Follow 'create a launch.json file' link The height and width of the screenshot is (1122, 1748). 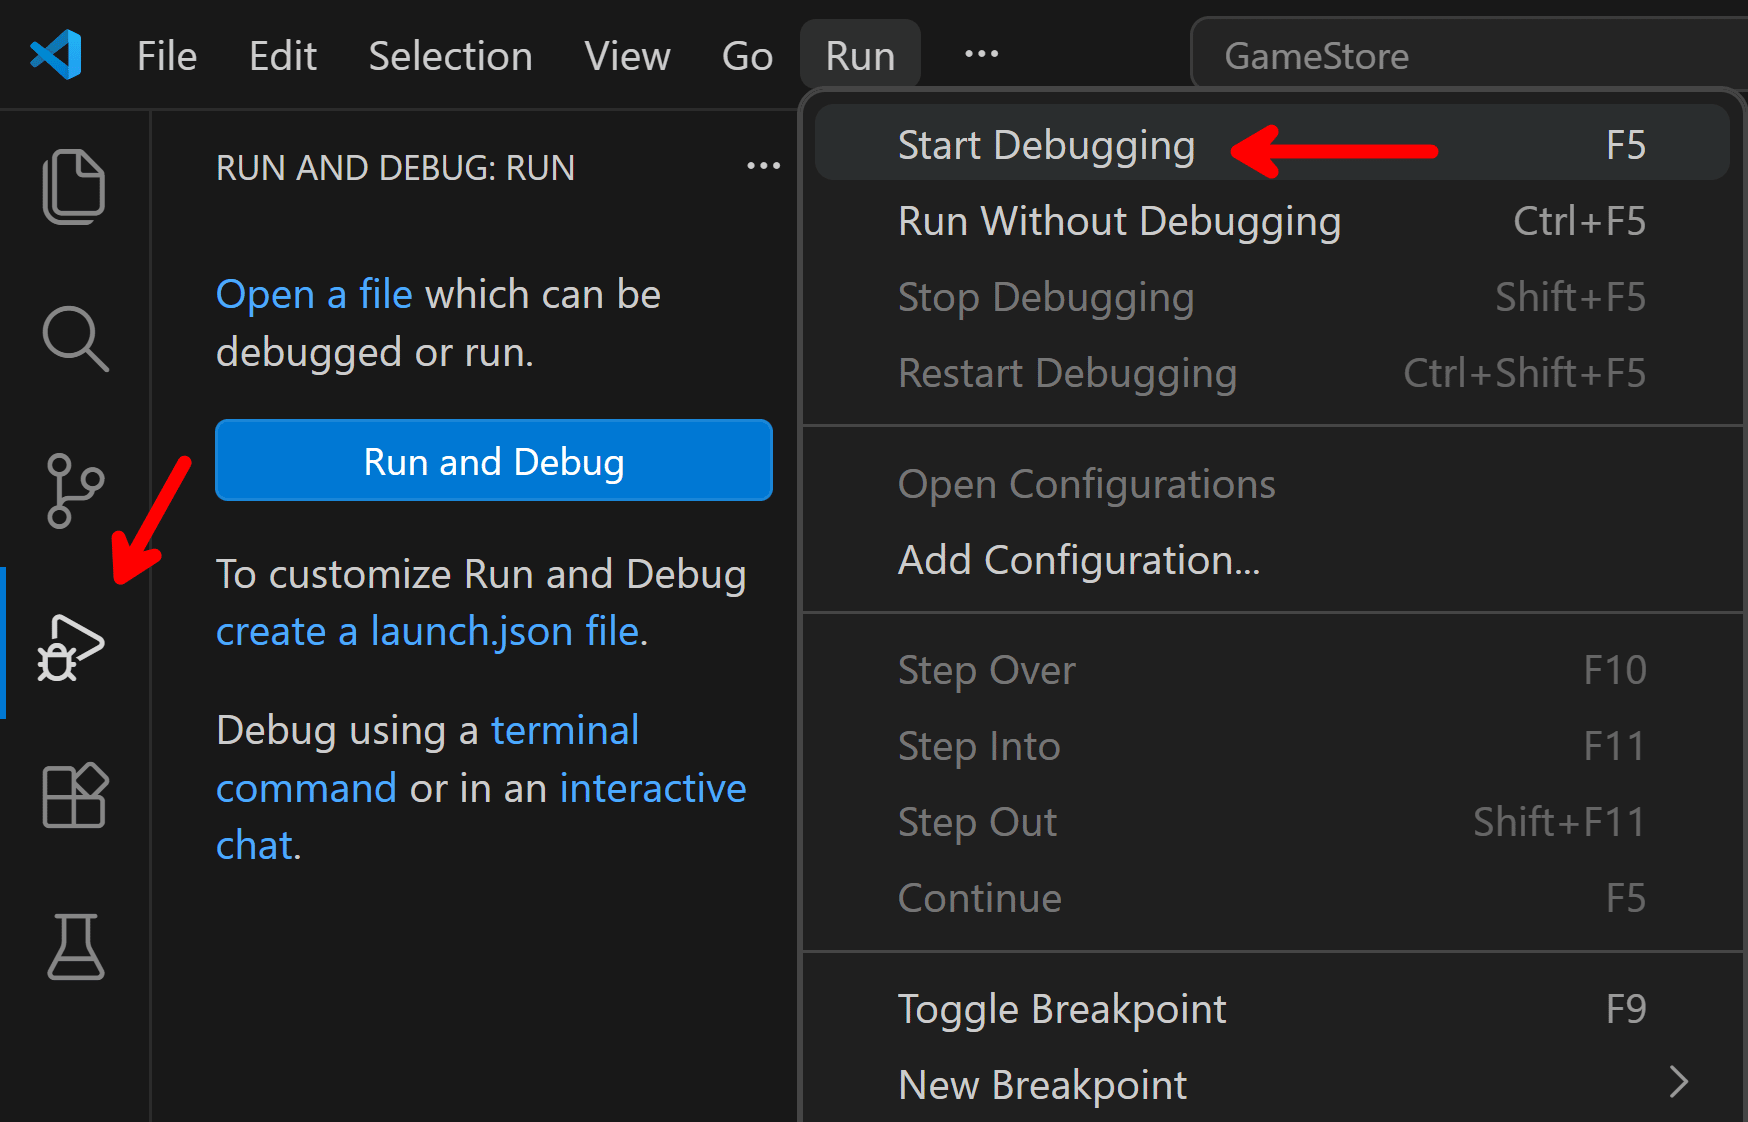[x=428, y=632]
